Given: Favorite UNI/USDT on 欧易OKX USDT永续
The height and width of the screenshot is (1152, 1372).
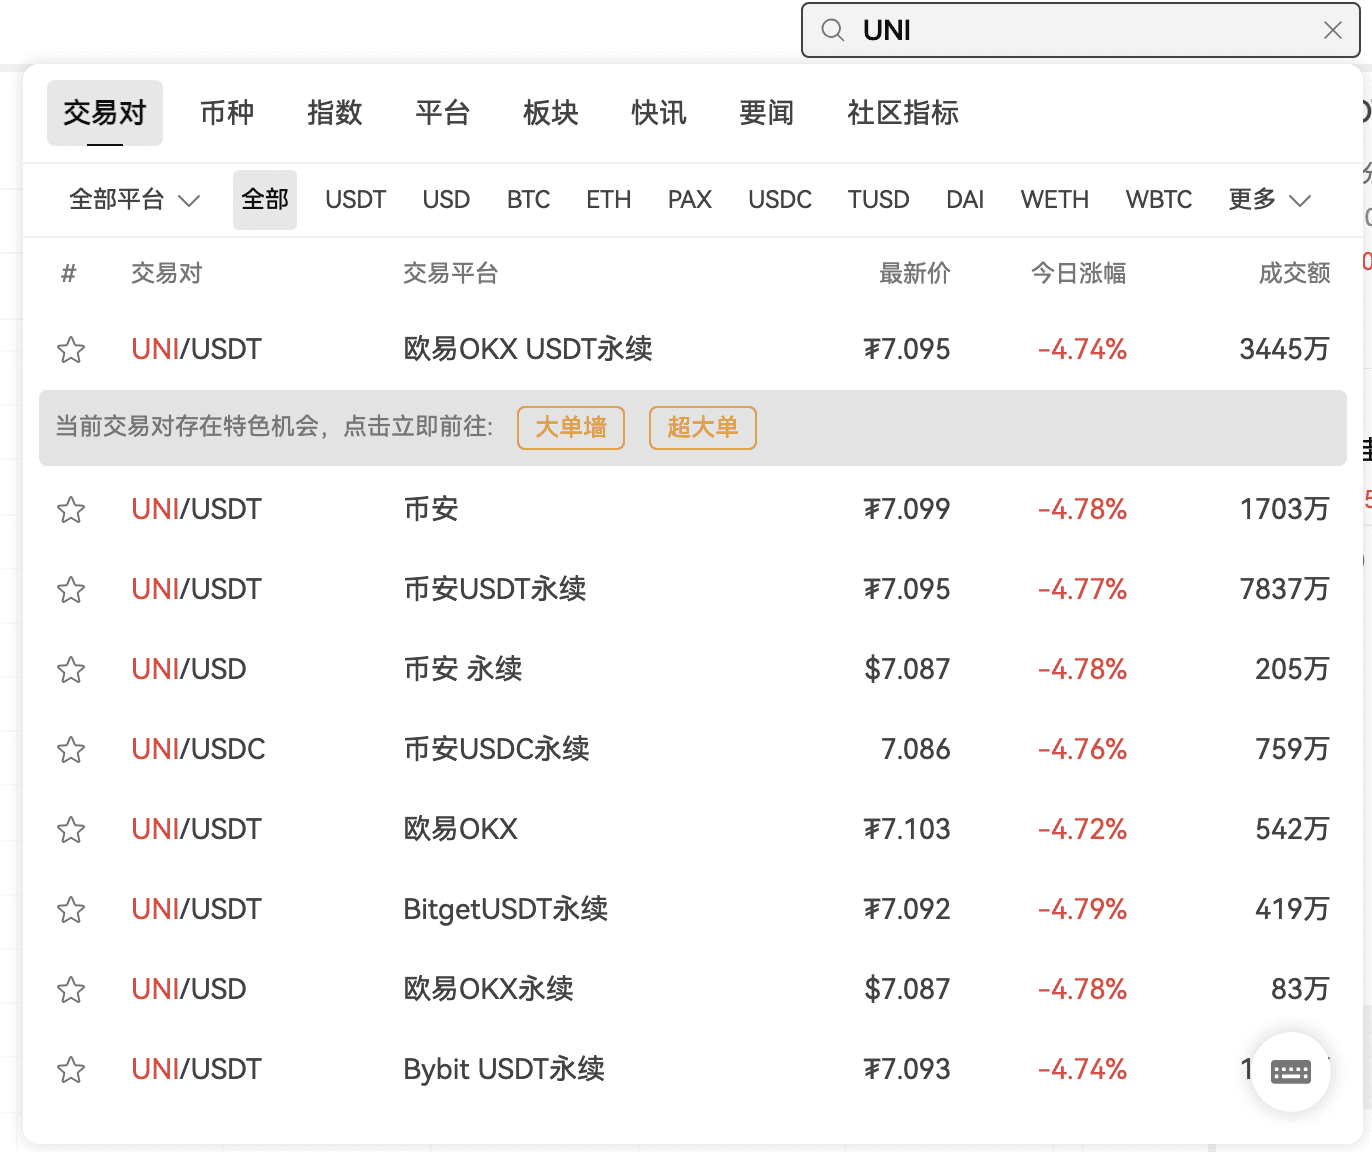Looking at the screenshot, I should point(71,350).
